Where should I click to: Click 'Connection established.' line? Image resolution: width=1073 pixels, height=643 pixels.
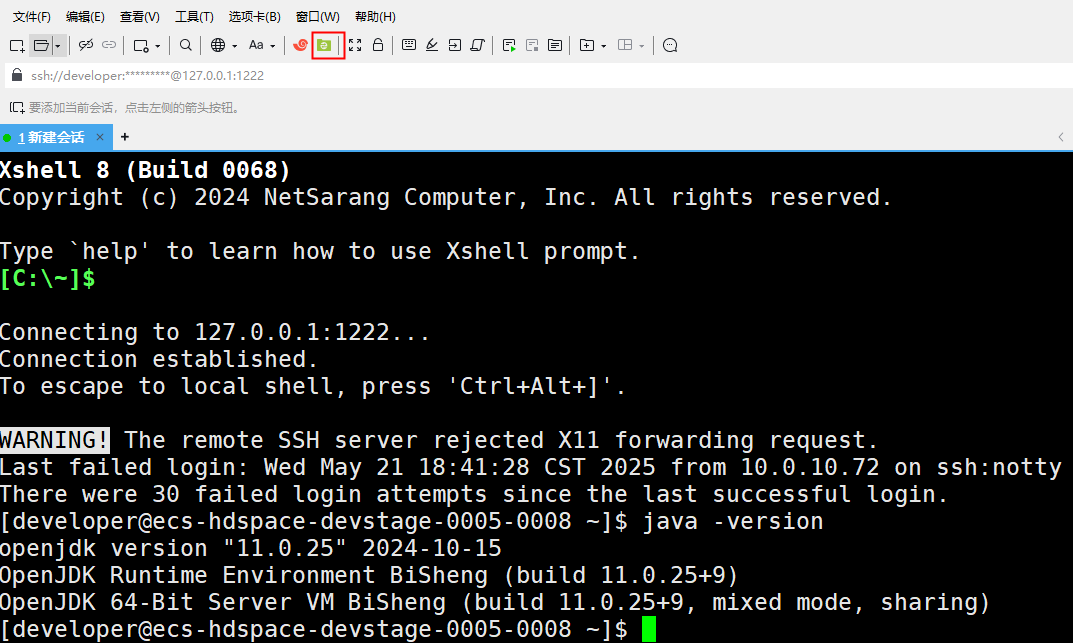click(159, 359)
